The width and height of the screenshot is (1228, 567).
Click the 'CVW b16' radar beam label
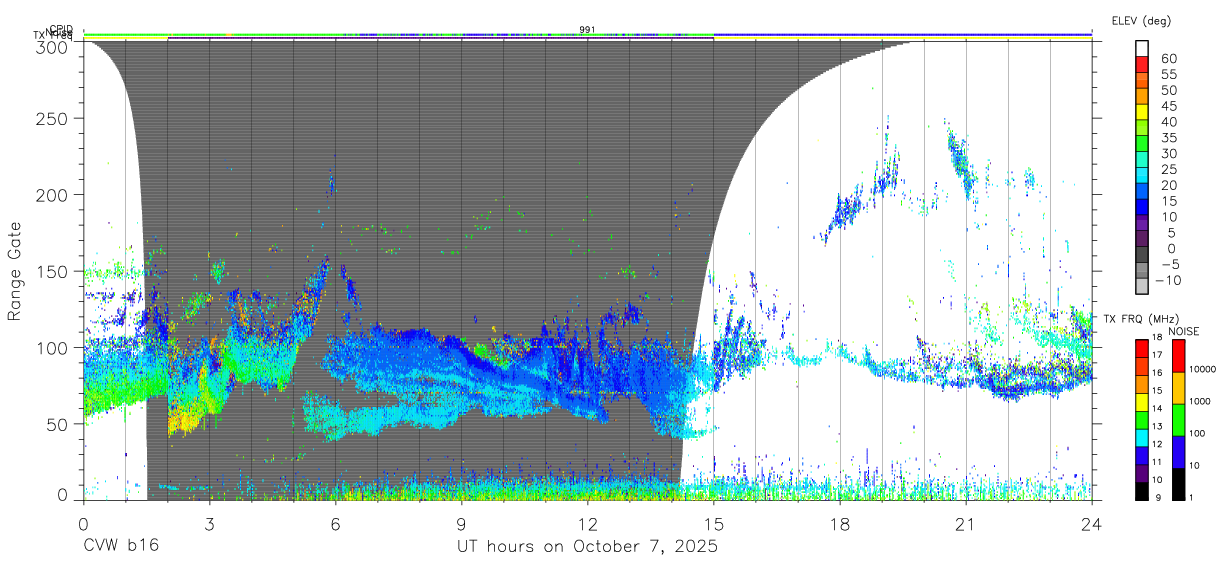click(x=120, y=547)
